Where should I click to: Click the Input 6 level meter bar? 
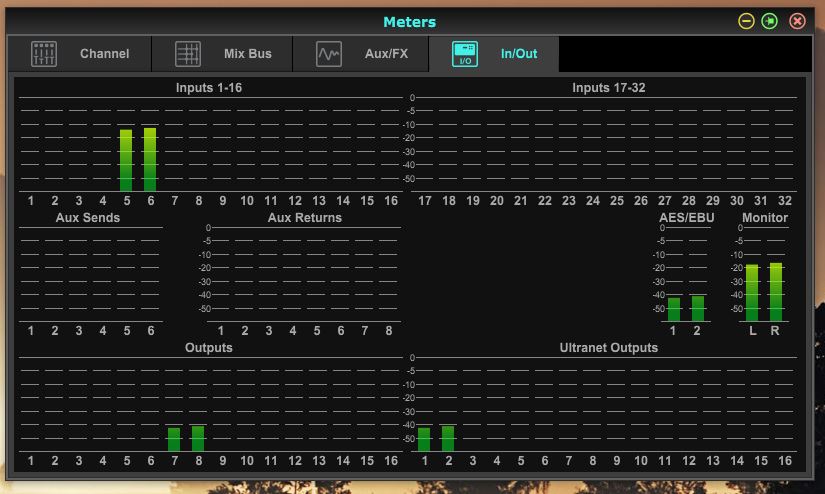pos(150,159)
